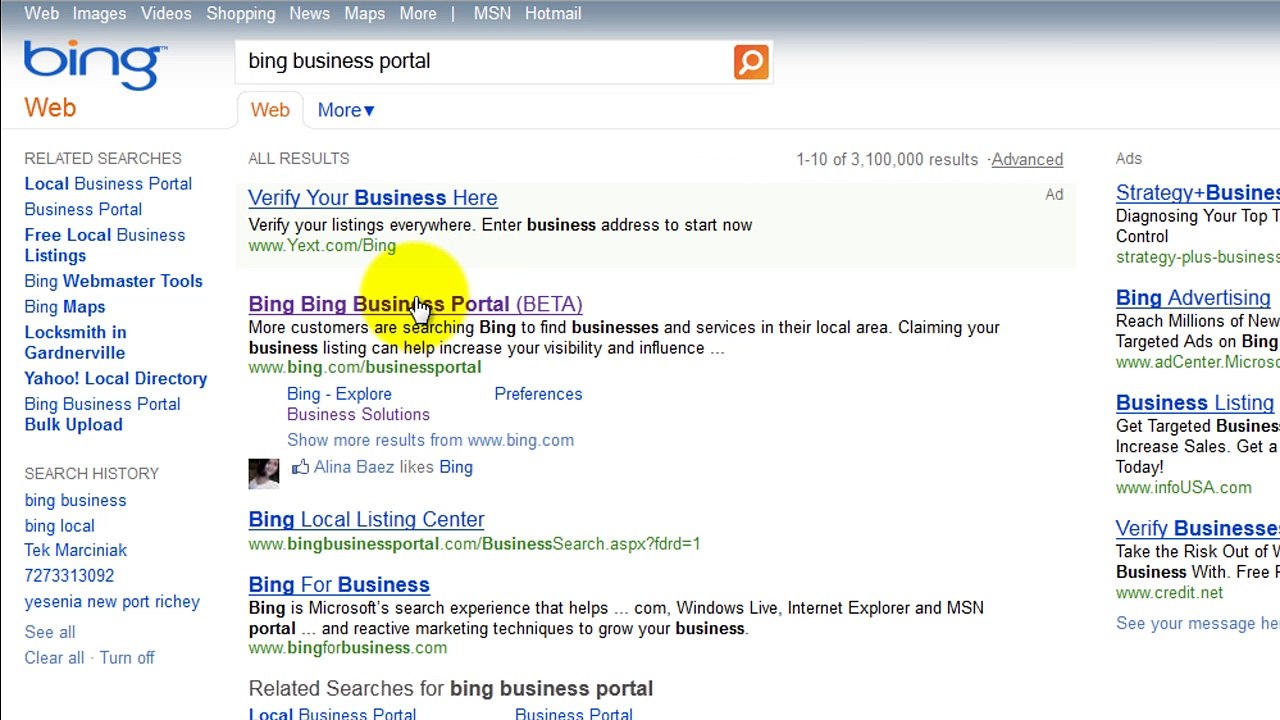
Task: Open search history item 7273313092
Action: (x=69, y=576)
